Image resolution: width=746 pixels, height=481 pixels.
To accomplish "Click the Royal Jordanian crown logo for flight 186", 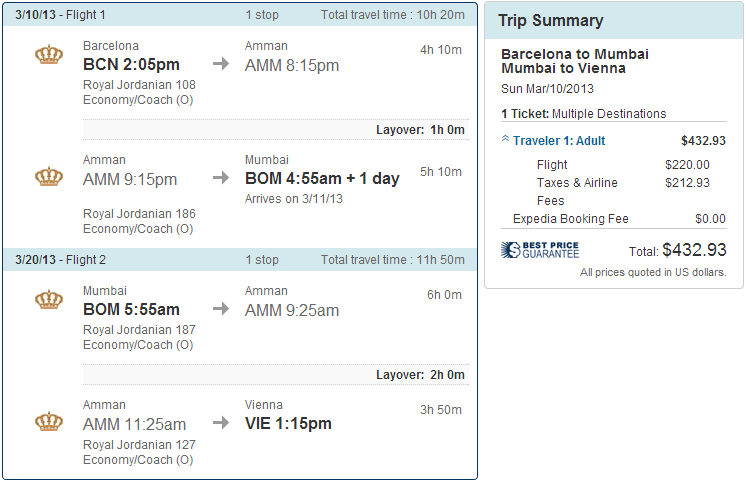I will pyautogui.click(x=49, y=177).
